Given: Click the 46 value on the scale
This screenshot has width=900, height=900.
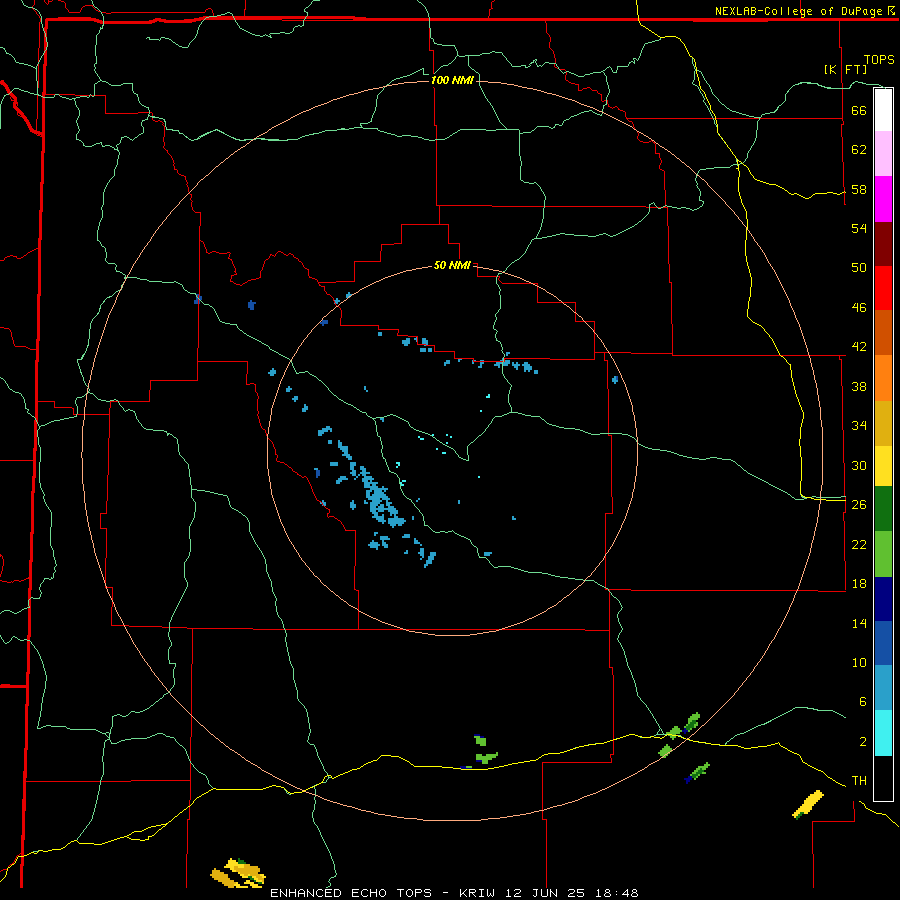Looking at the screenshot, I should (x=859, y=308).
